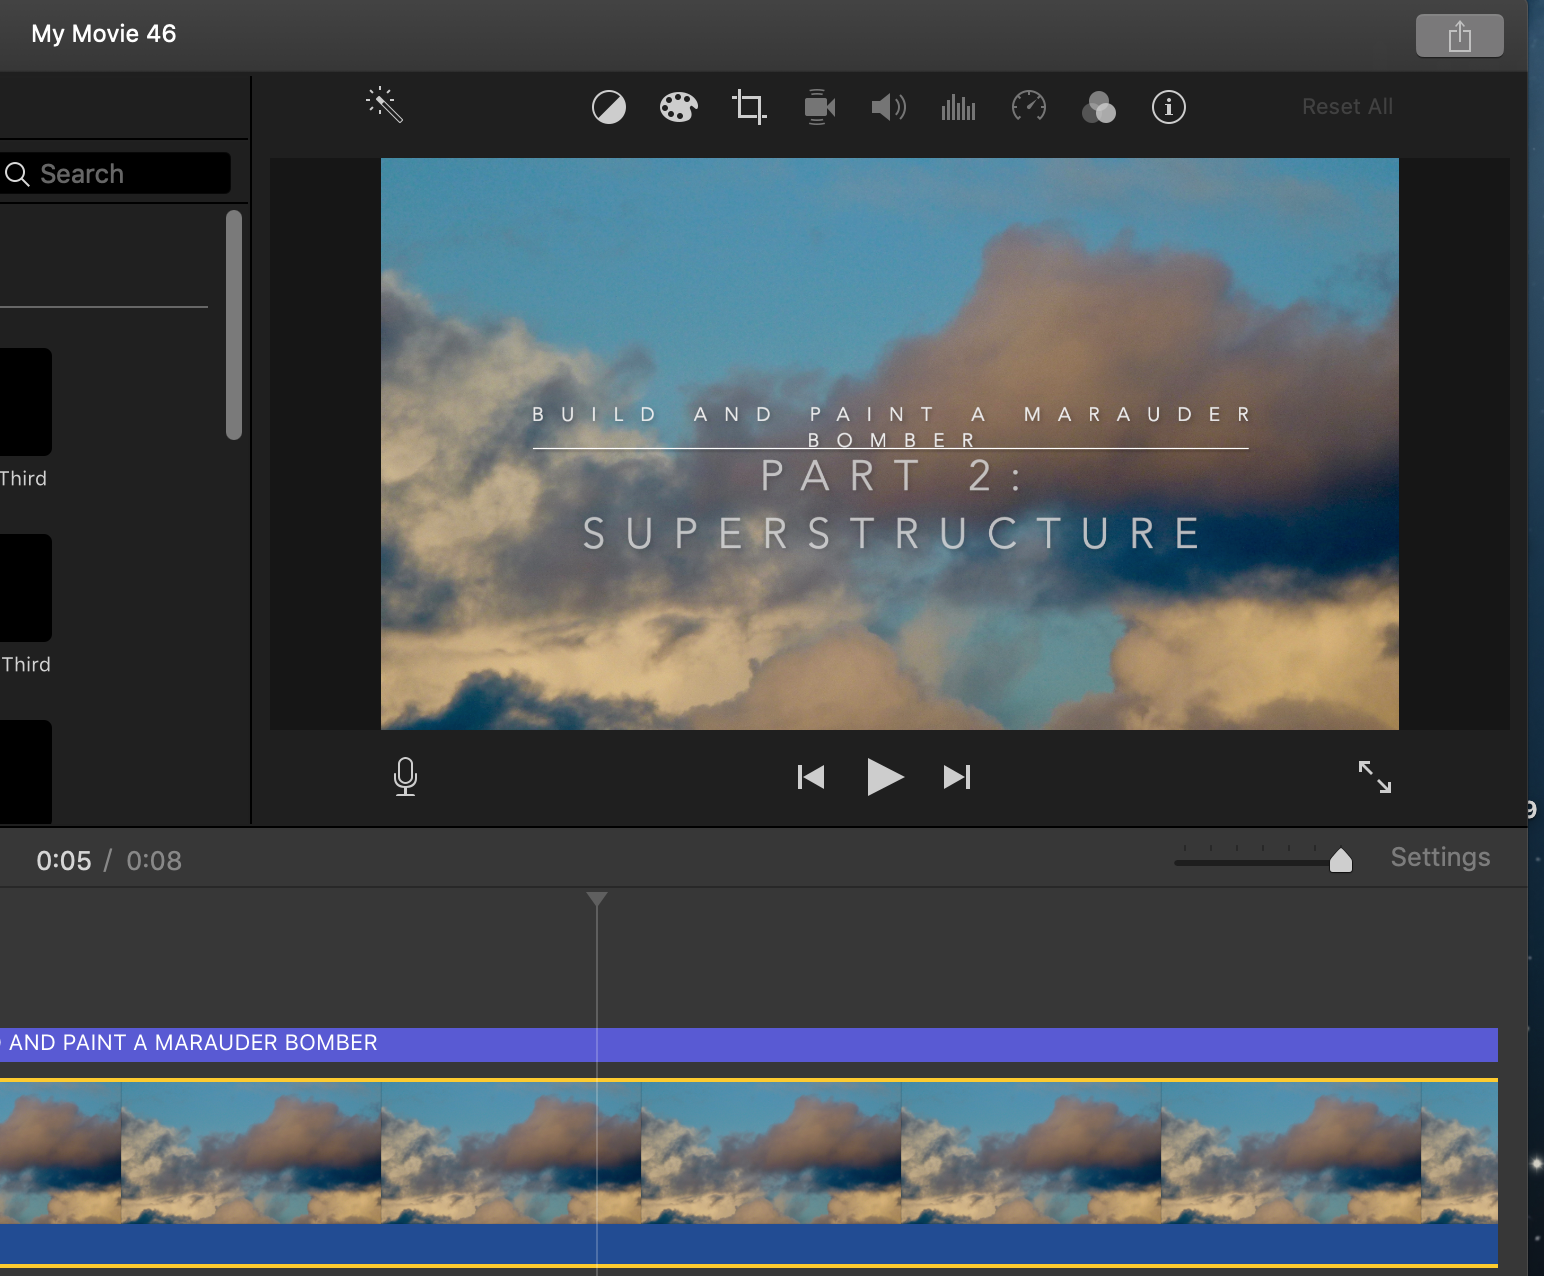Screen dimensions: 1544x1276
Task: Open the volume adjustment controls
Action: tap(888, 107)
